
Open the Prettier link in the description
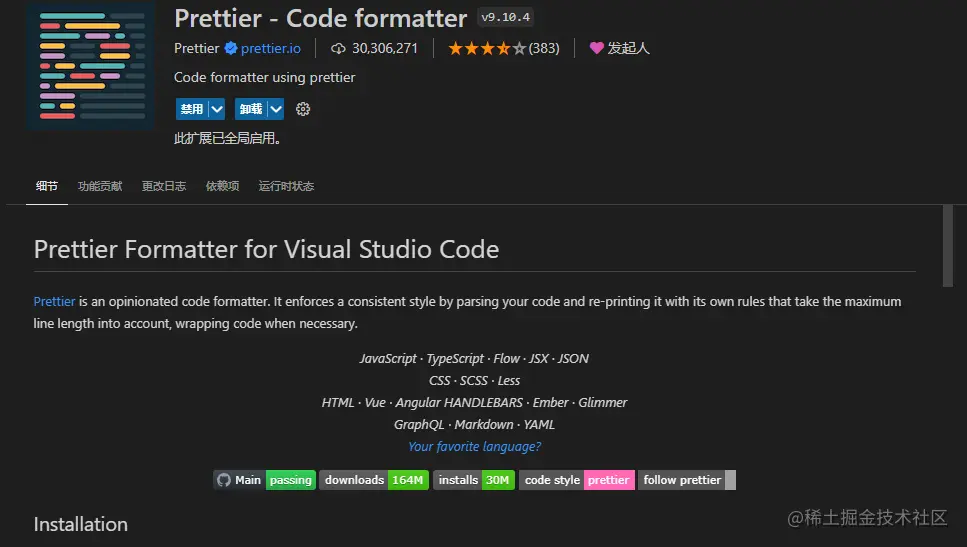[54, 302]
